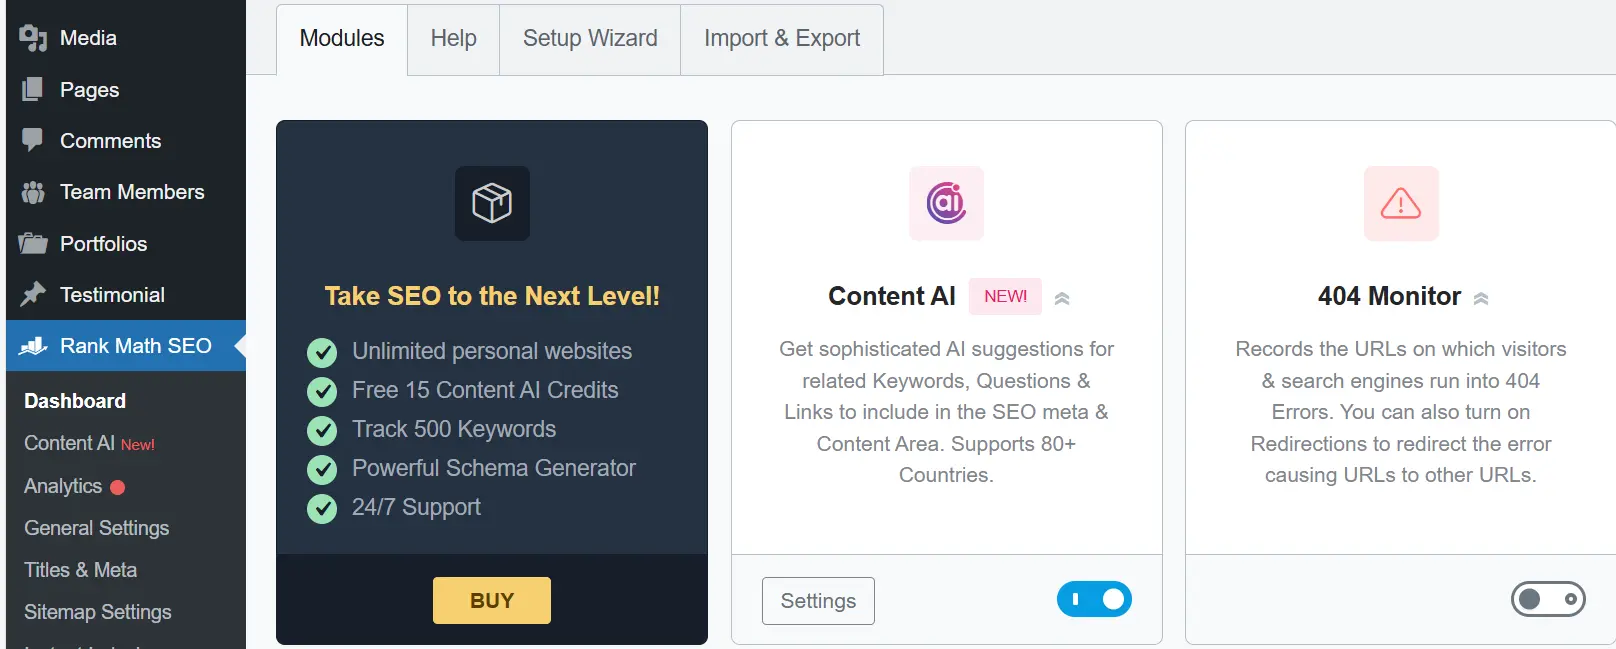
Task: Go to Sitemap Settings submenu link
Action: [x=98, y=612]
